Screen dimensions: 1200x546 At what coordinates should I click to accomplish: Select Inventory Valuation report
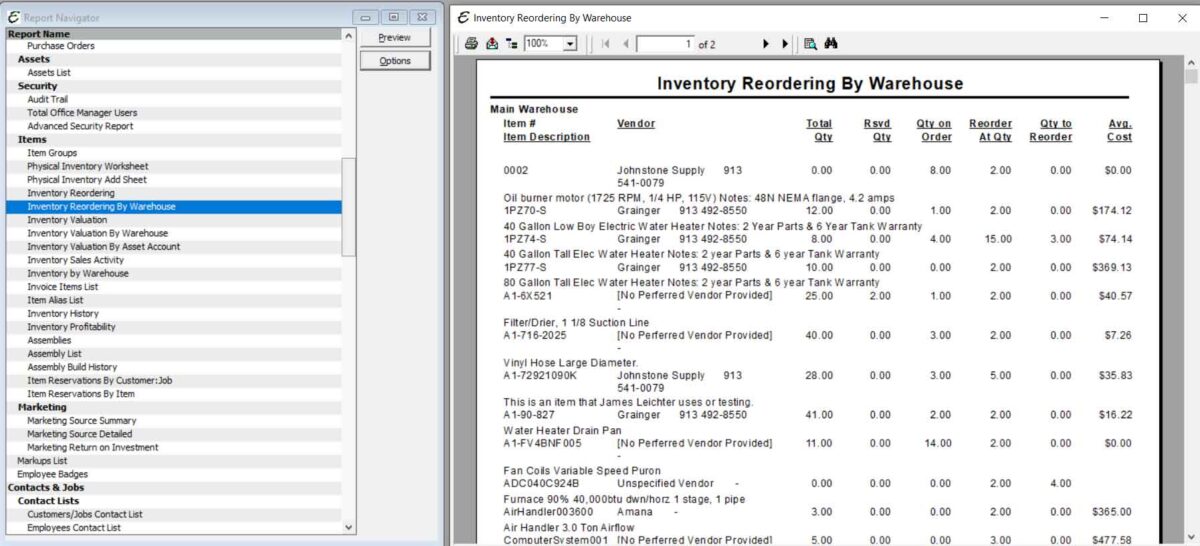(x=67, y=220)
